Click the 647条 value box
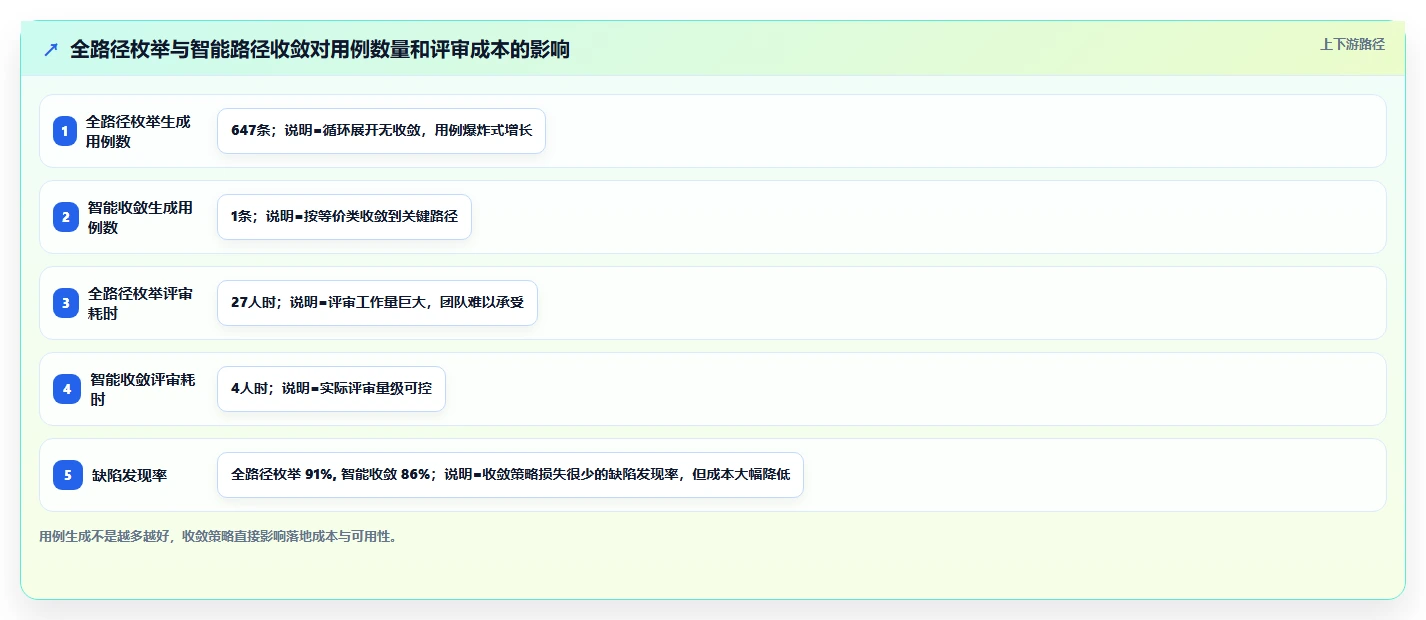1426x620 pixels. point(381,131)
